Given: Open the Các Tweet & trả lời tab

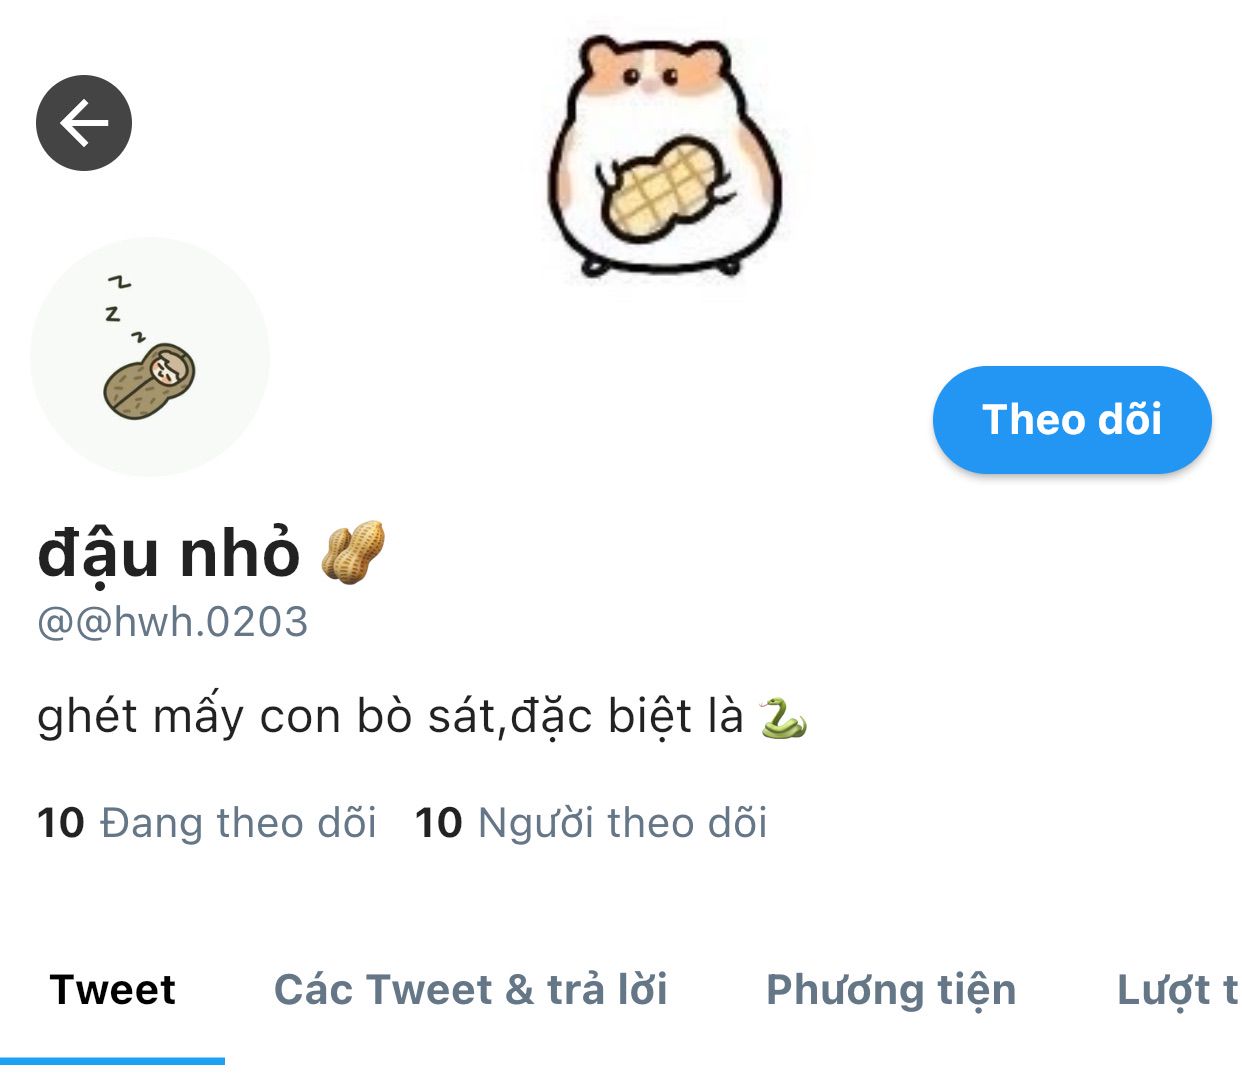Looking at the screenshot, I should click(471, 990).
